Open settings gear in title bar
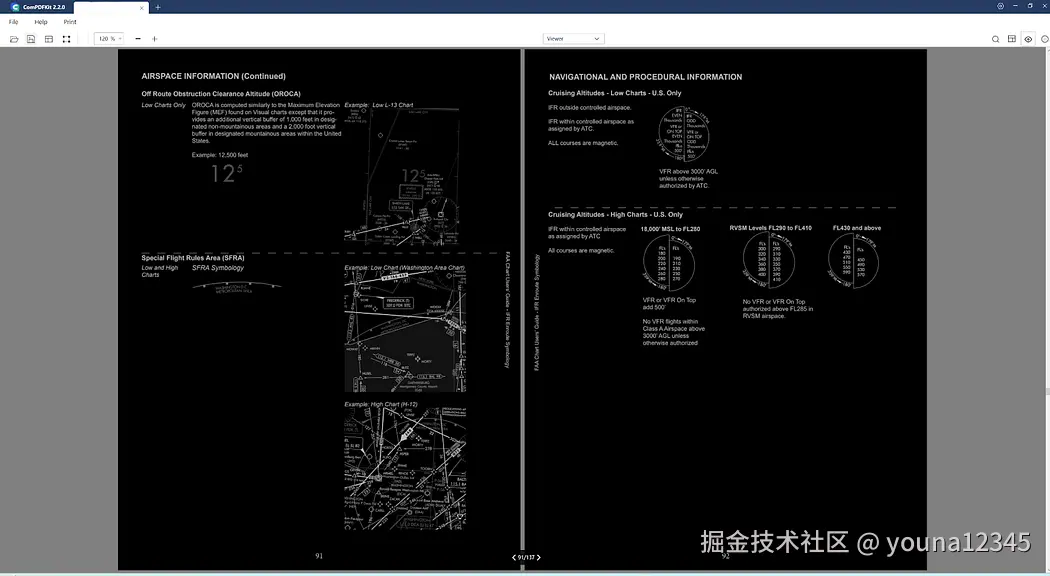 (1000, 6)
